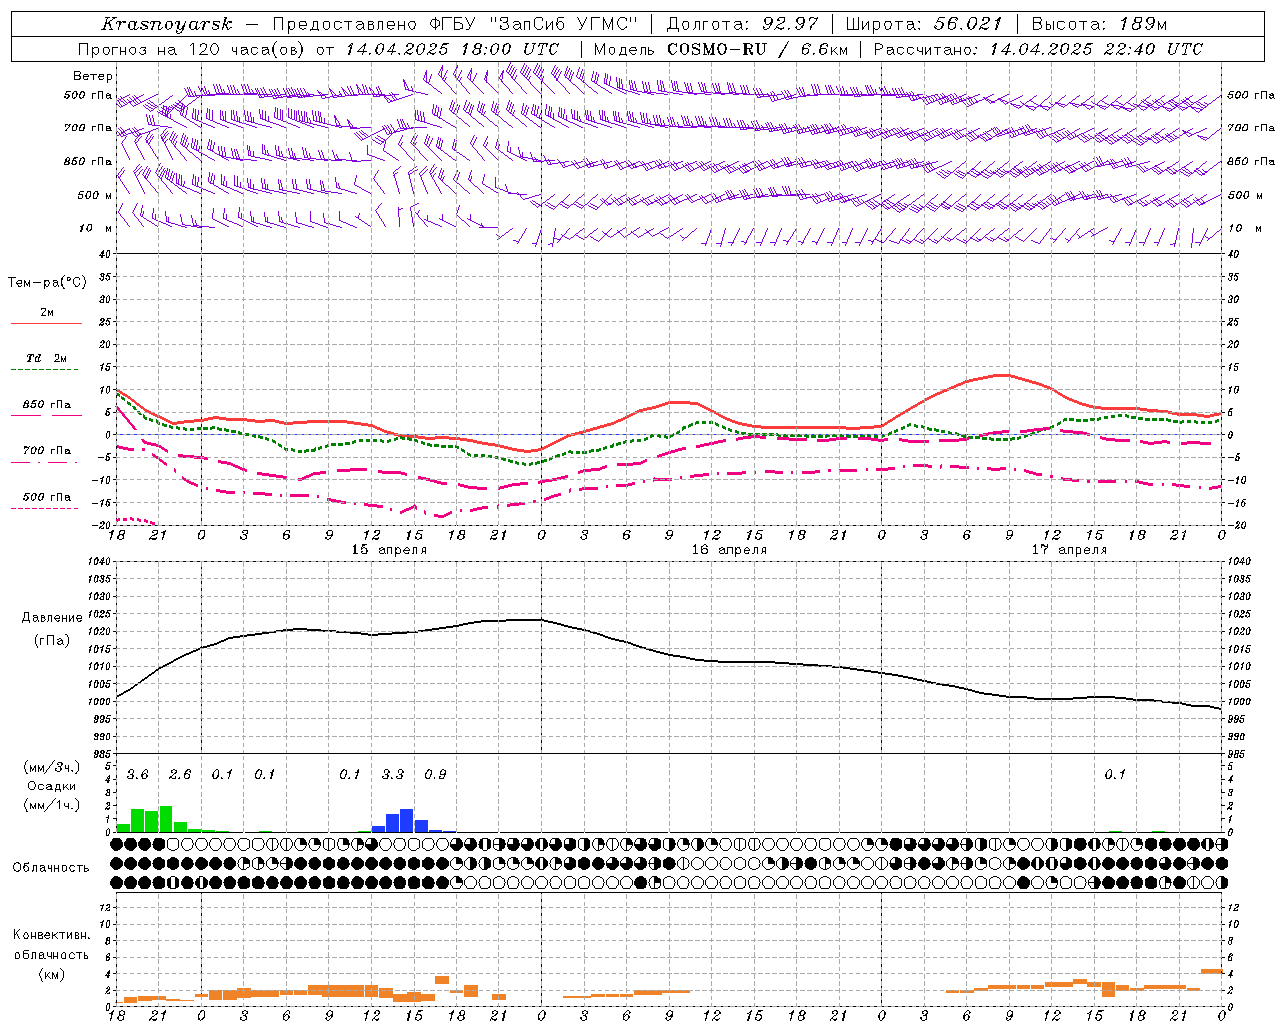Click the 'Облачность' cloud cover label
This screenshot has height=1024, width=1280.
tap(51, 868)
